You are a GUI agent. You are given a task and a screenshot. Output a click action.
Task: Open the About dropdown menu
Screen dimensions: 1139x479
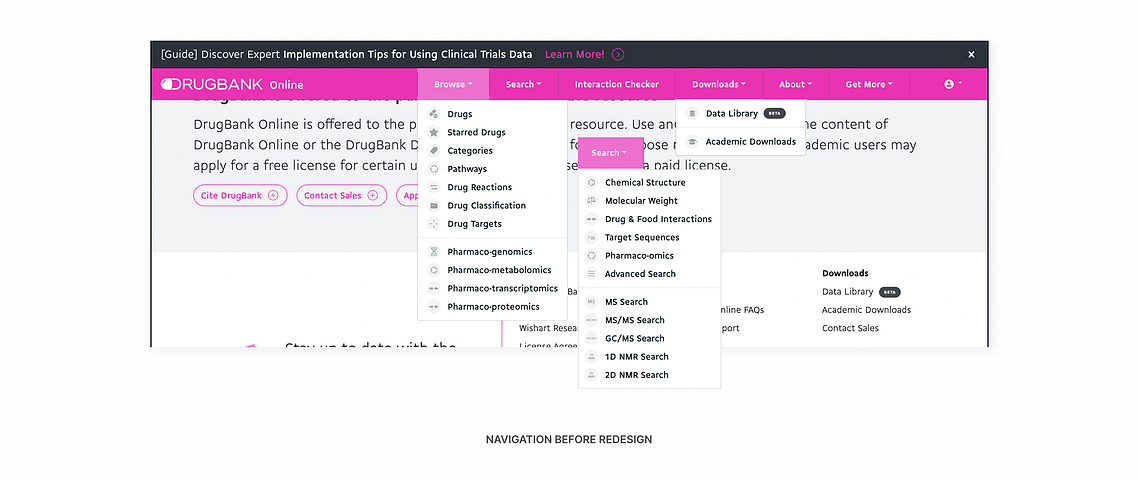(x=795, y=84)
